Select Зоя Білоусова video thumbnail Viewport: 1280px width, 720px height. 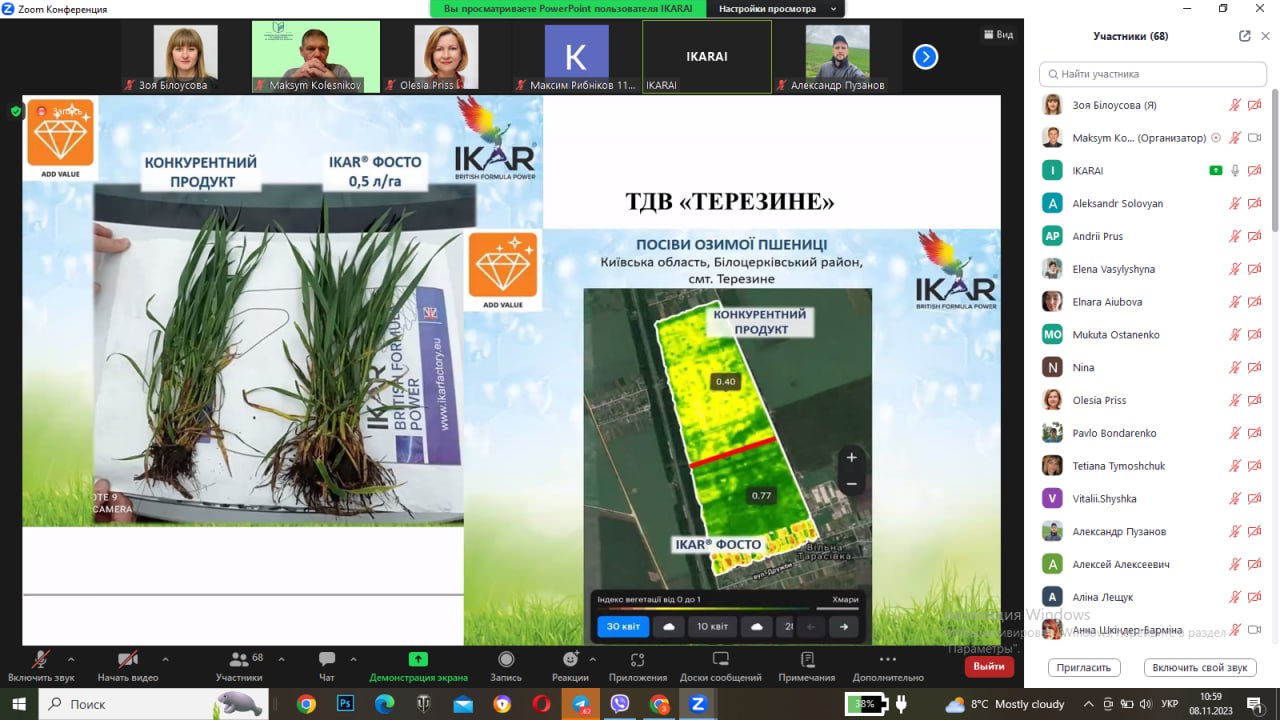pos(186,57)
